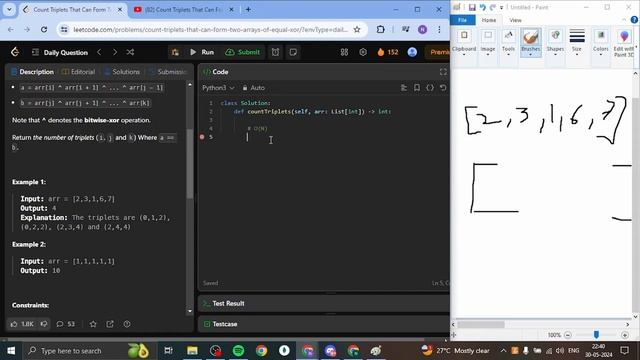
Task: Click the Premium button
Action: (439, 52)
